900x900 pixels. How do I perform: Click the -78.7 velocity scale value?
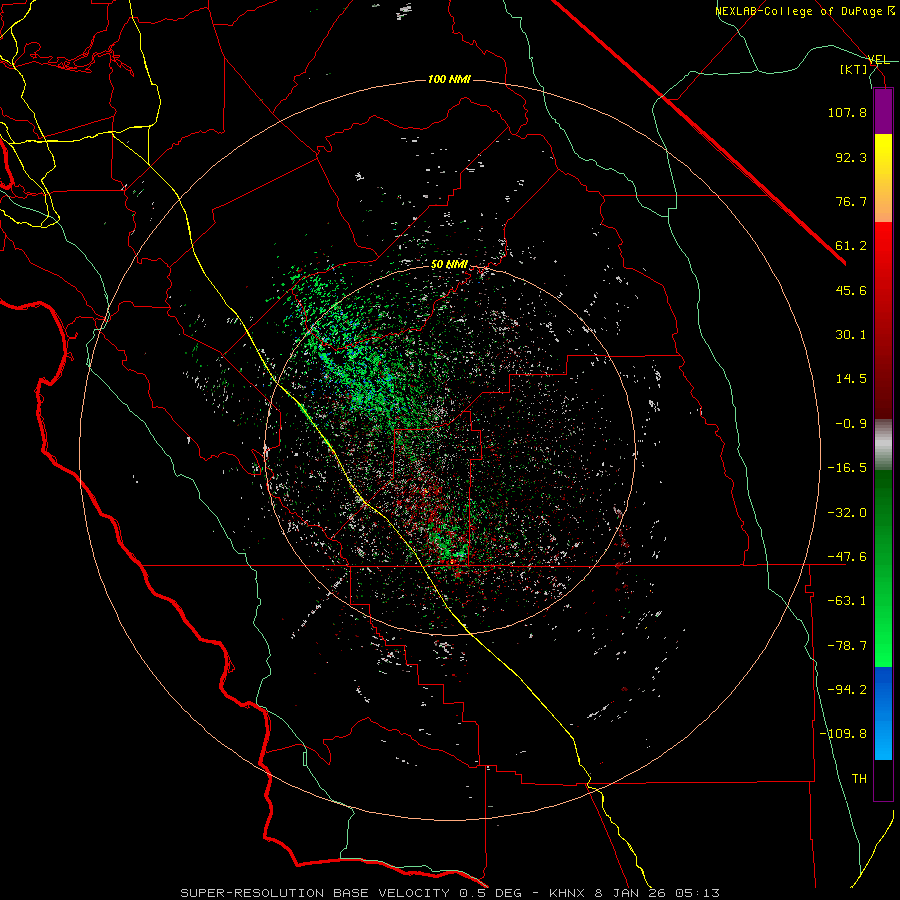coord(847,646)
